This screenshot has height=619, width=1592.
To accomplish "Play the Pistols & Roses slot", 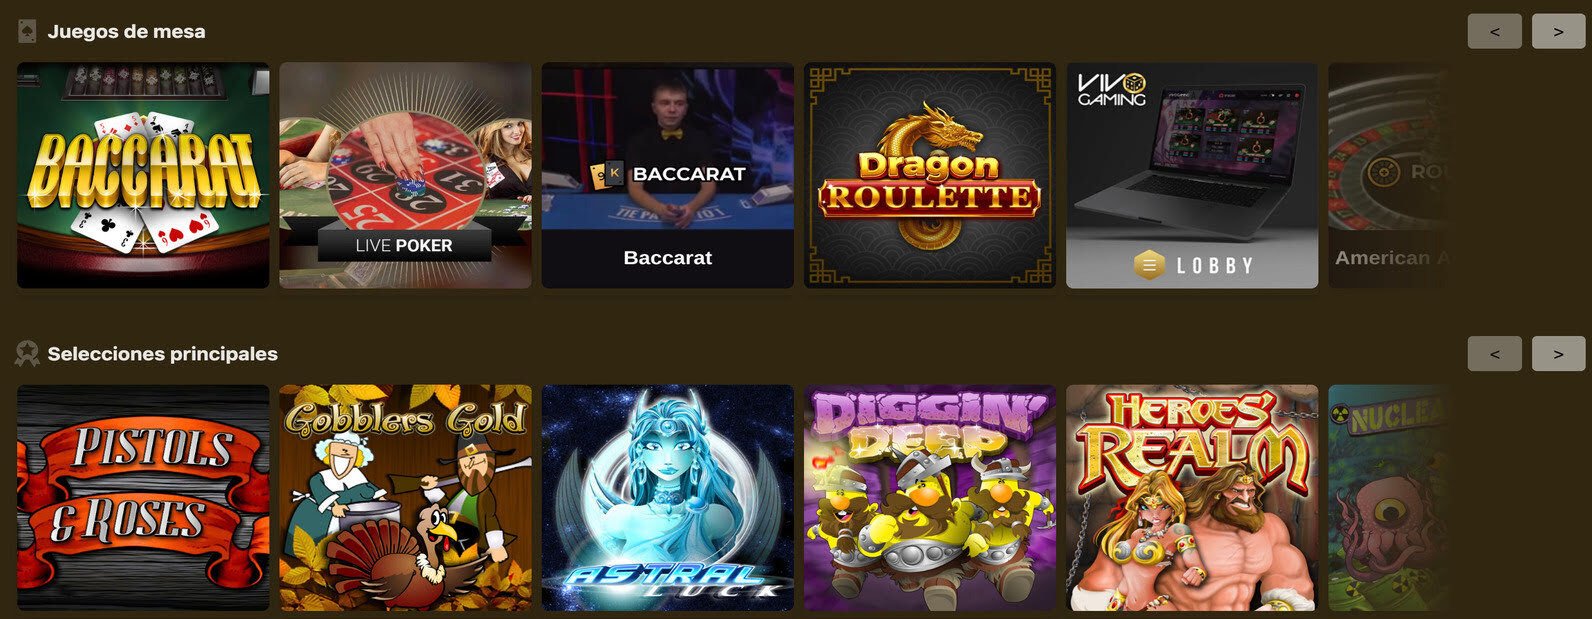I will [x=143, y=498].
